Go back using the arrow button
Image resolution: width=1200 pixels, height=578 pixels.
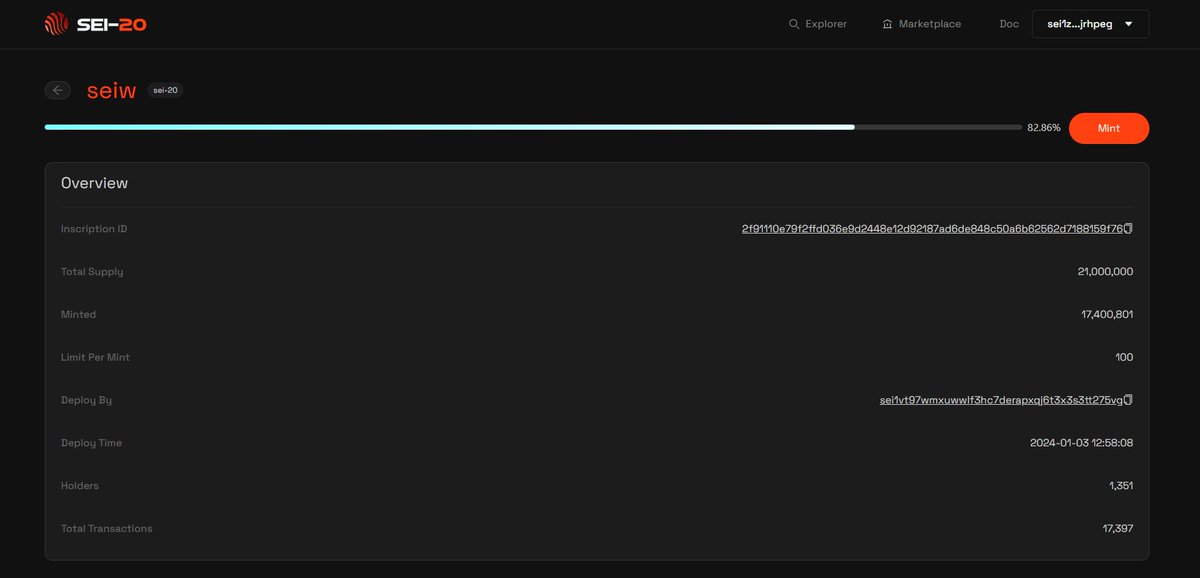57,90
